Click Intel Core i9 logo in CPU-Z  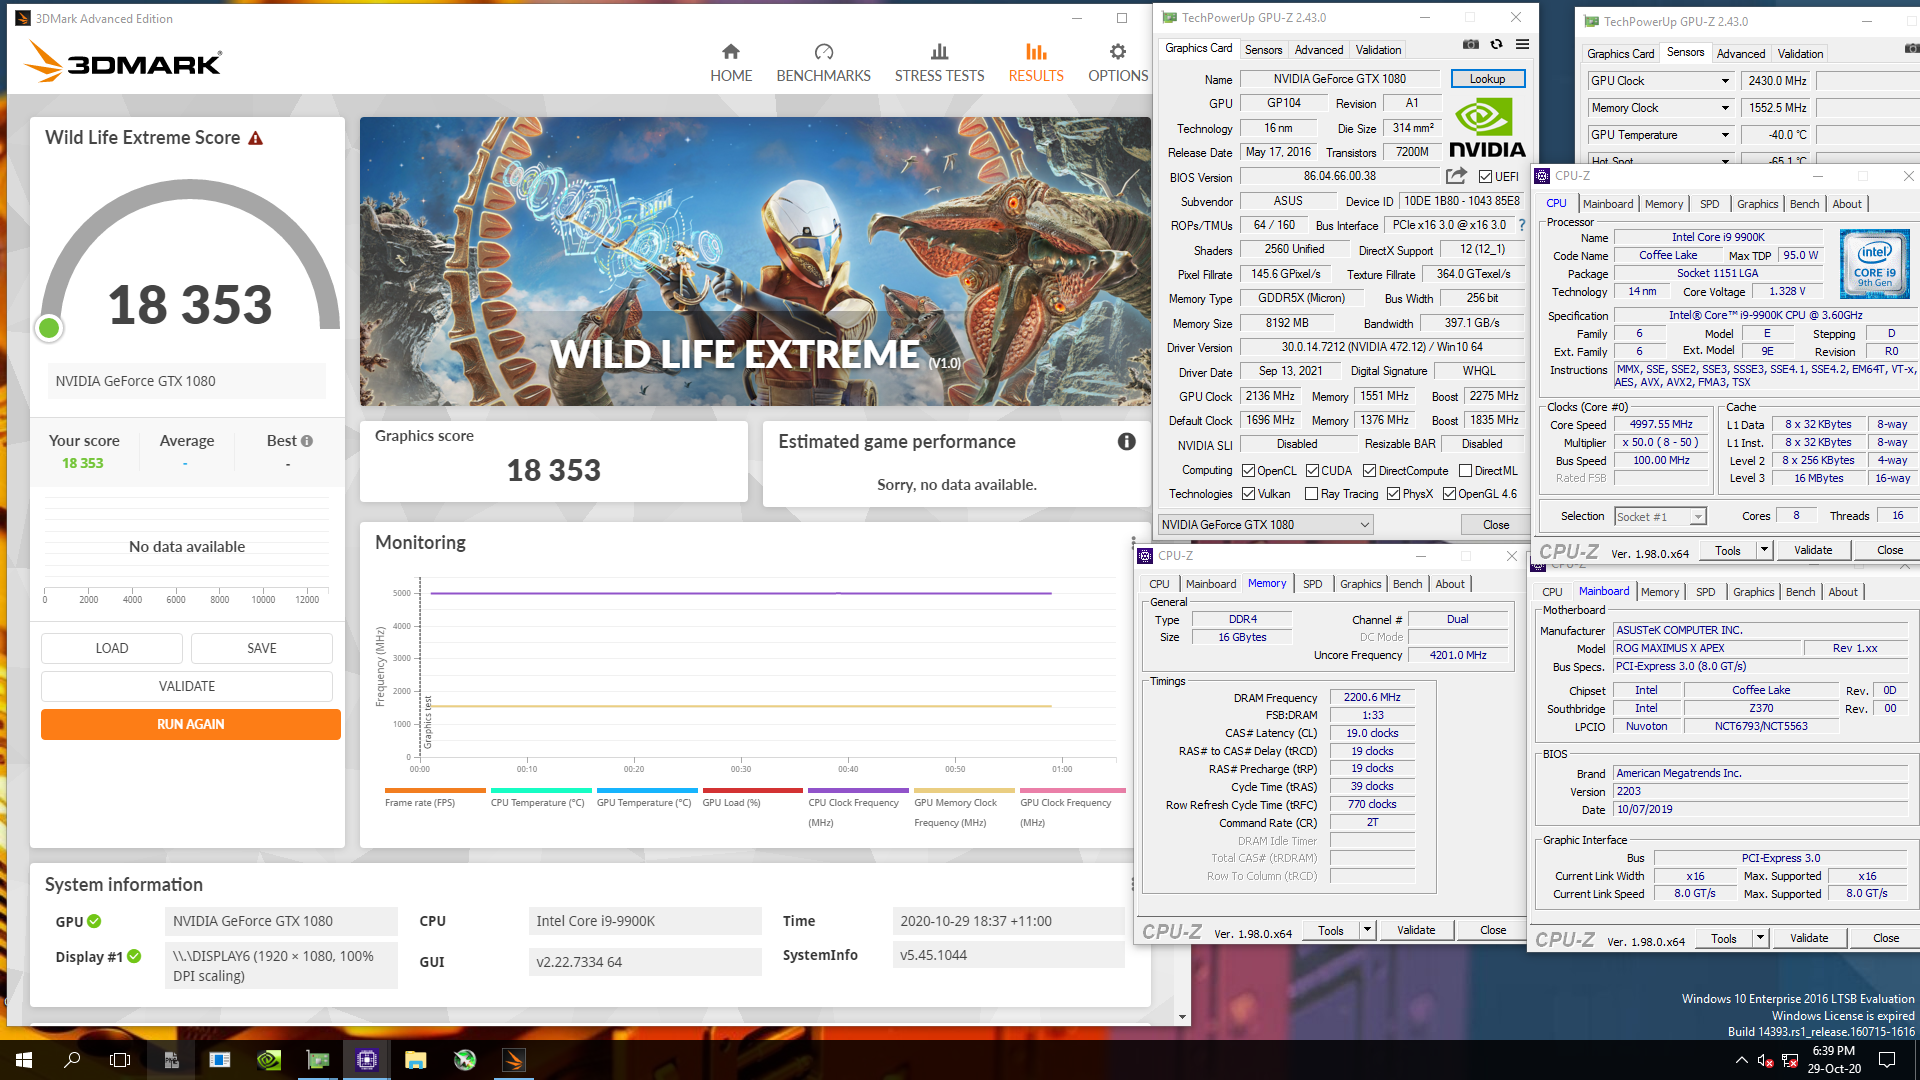tap(1874, 264)
